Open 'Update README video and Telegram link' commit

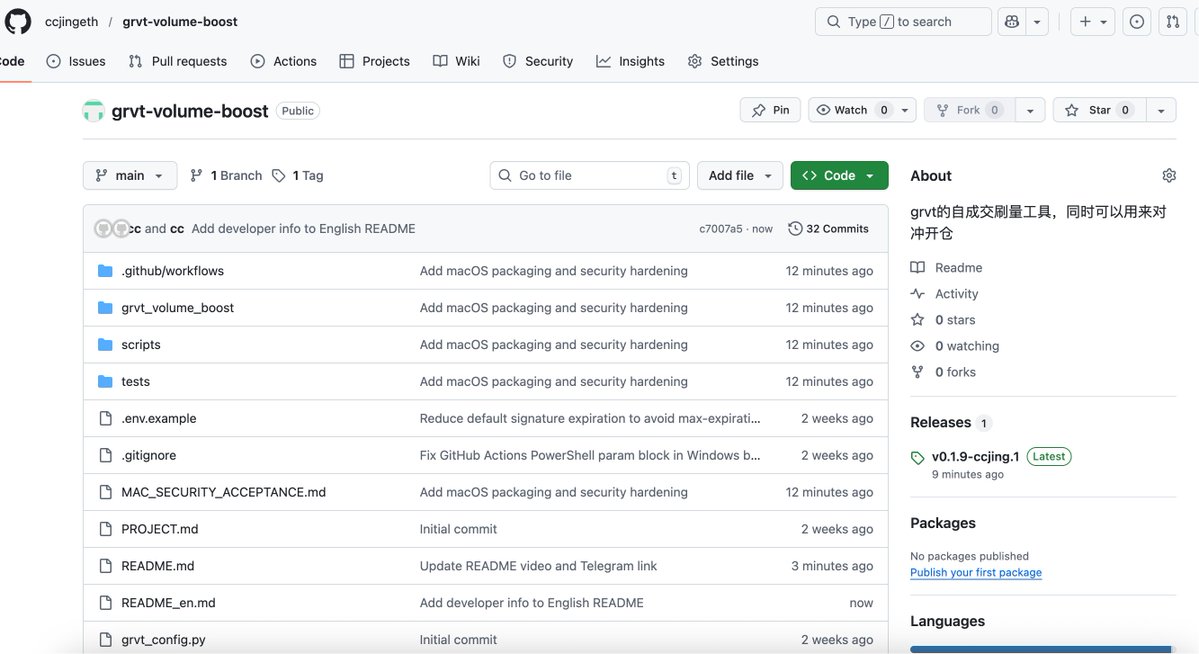tap(538, 565)
